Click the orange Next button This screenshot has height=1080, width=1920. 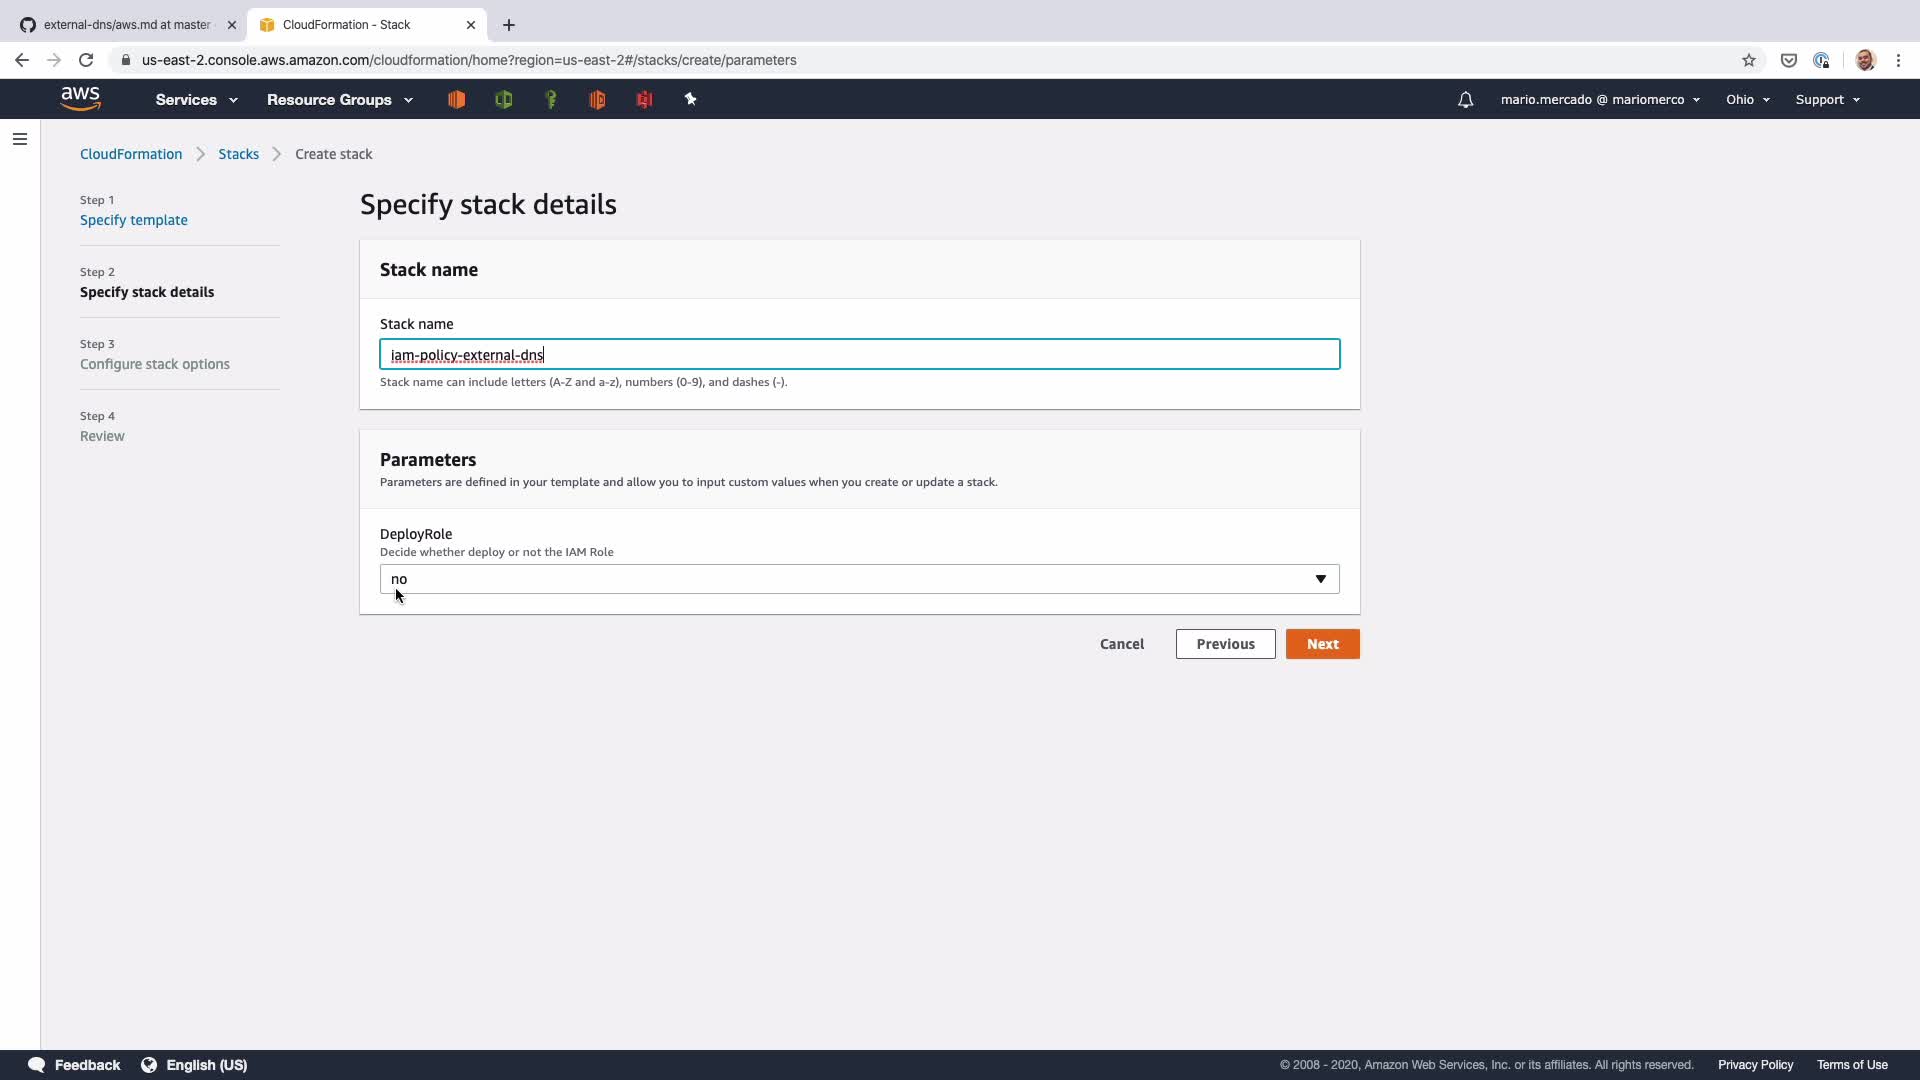coord(1322,644)
